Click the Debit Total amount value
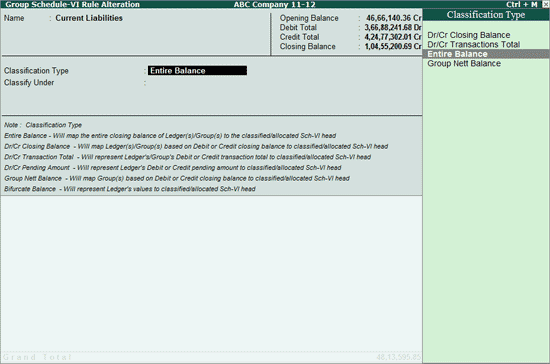The height and width of the screenshot is (364, 550). pos(393,27)
